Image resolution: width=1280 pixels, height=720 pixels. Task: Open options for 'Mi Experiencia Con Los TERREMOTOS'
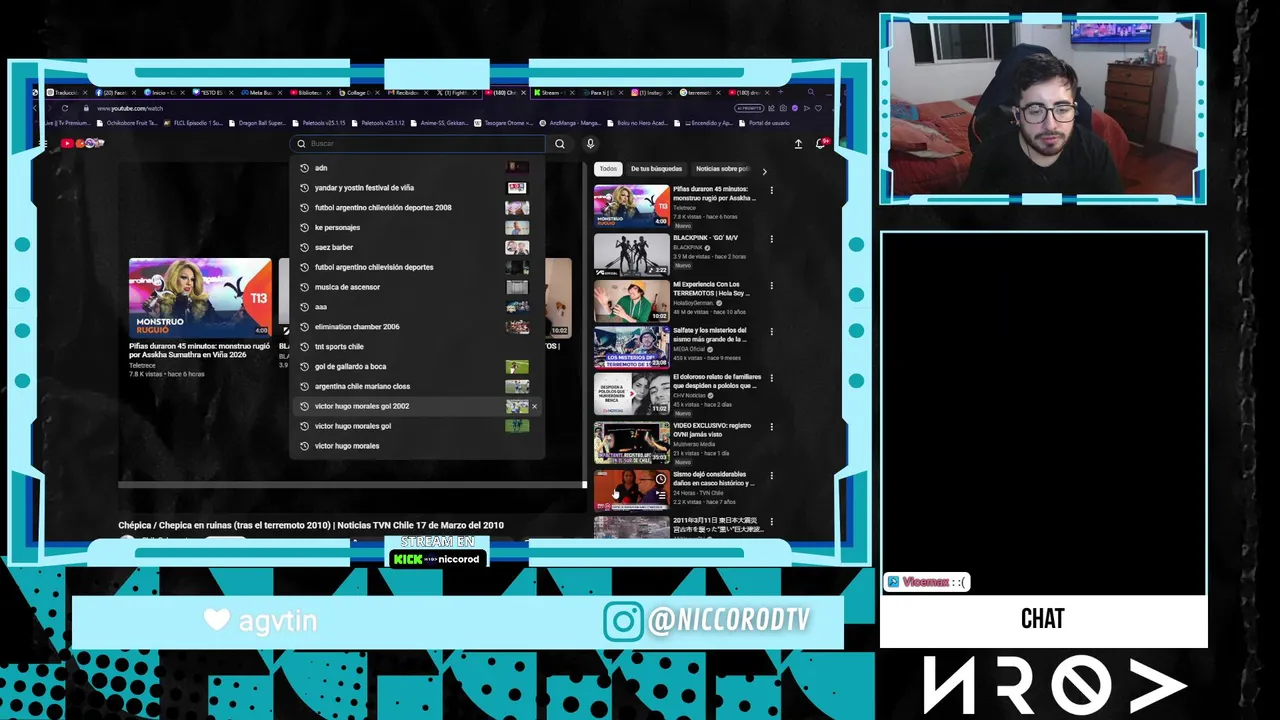pyautogui.click(x=771, y=286)
